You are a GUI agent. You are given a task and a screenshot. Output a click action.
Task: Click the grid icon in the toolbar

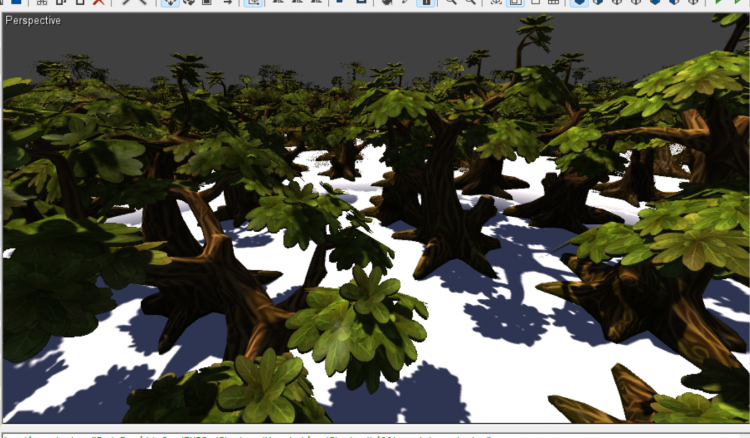point(552,3)
